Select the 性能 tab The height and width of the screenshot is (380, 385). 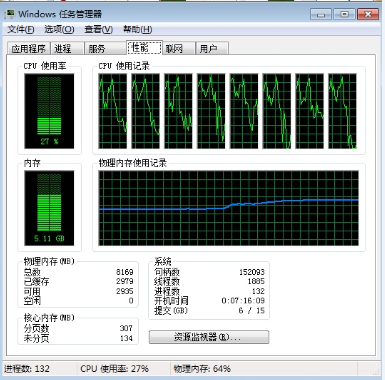[x=144, y=48]
